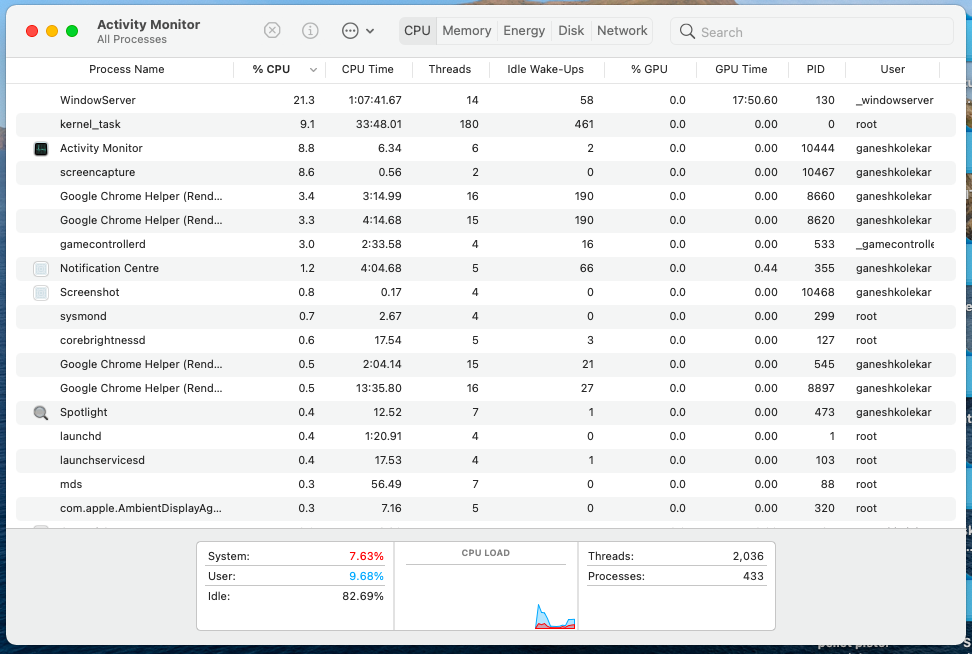Select the com.apple.AmbientDisplayAg... row
Screen dimensions: 972x654
pyautogui.click(x=485, y=508)
